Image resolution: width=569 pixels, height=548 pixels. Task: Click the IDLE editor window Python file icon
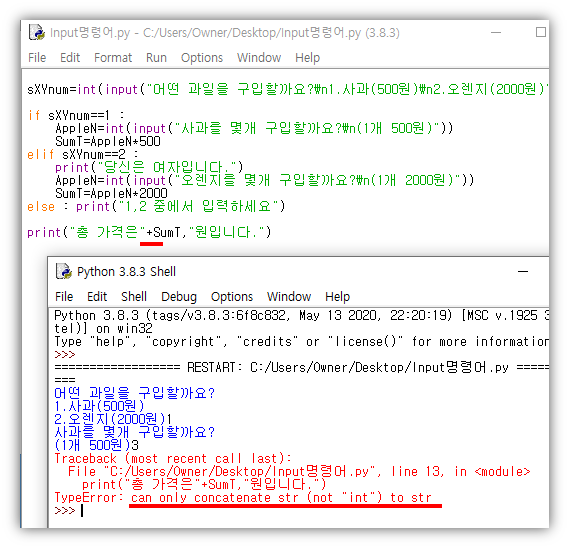(x=37, y=32)
